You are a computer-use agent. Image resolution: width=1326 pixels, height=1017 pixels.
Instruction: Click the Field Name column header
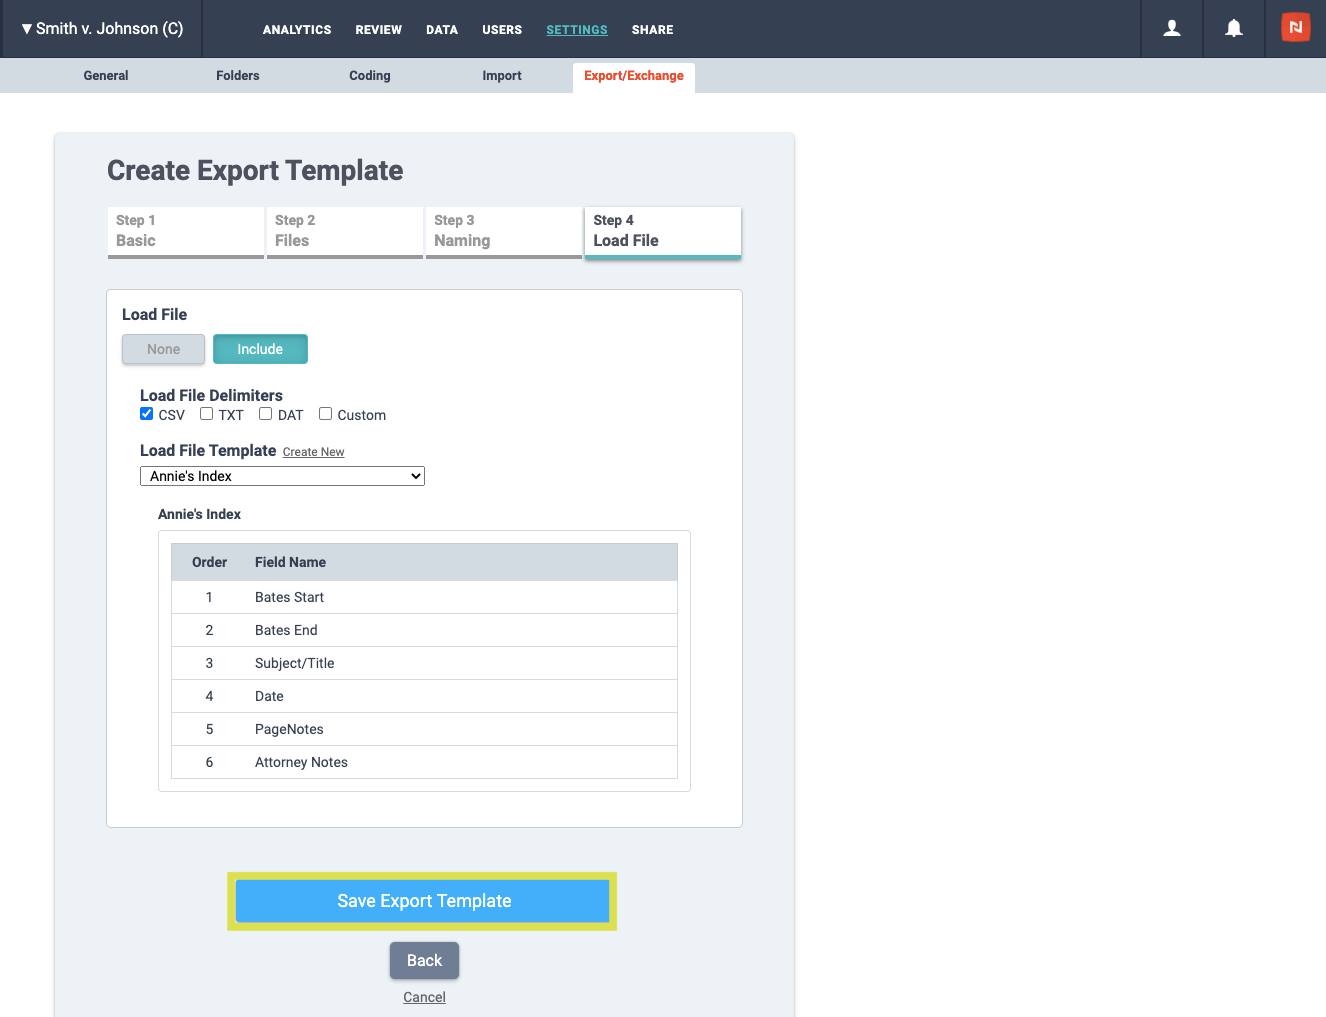click(290, 562)
